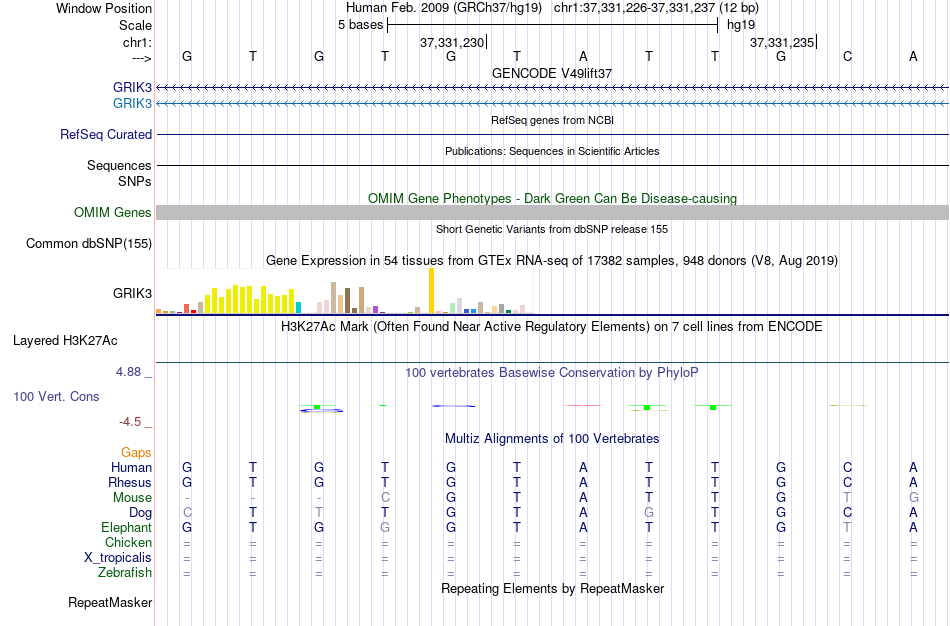The image size is (950, 626).
Task: Click 100 vertebrates Basewise Conservation title
Action: coord(552,373)
